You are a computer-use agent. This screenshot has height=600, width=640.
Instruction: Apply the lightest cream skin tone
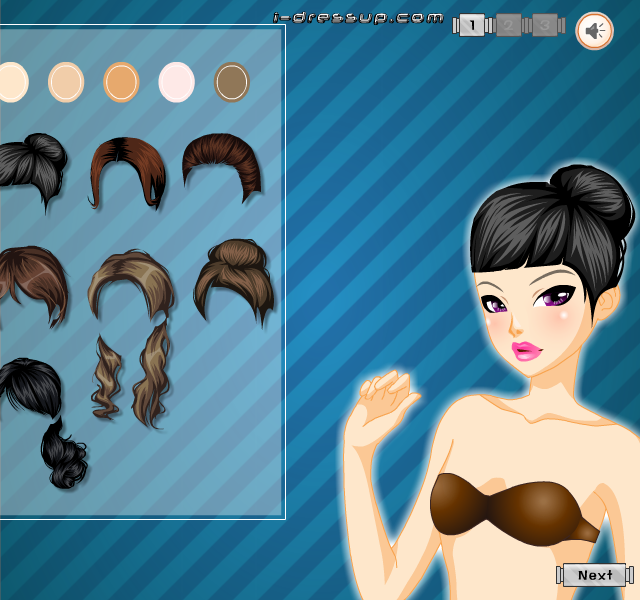pyautogui.click(x=13, y=82)
